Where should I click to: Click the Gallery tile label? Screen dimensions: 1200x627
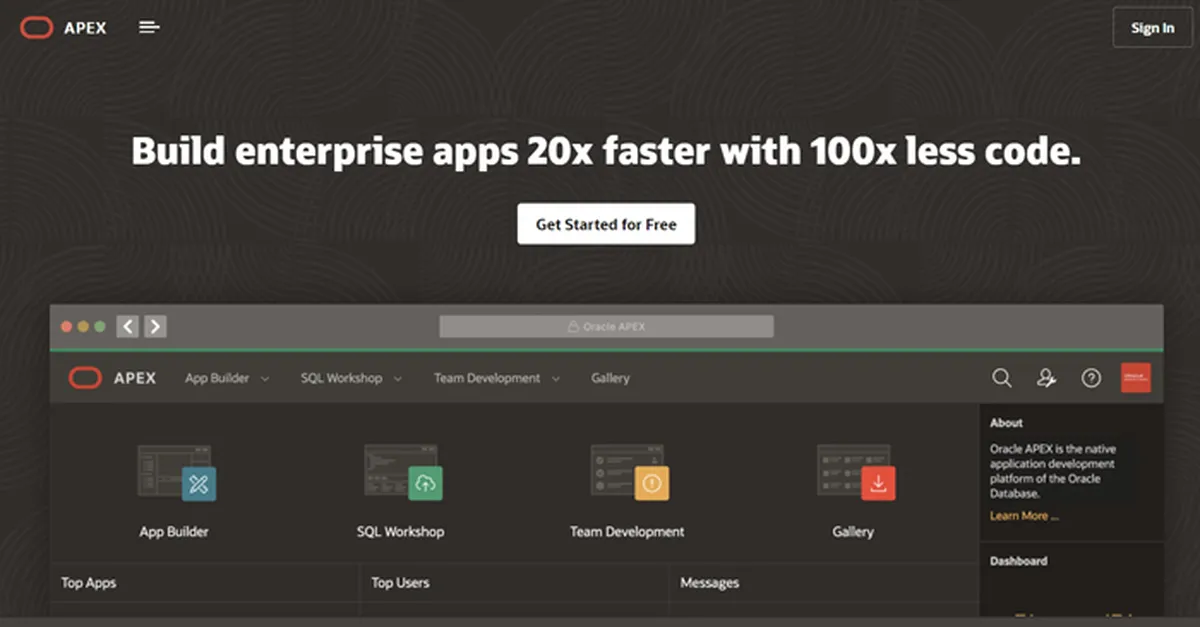coord(853,532)
